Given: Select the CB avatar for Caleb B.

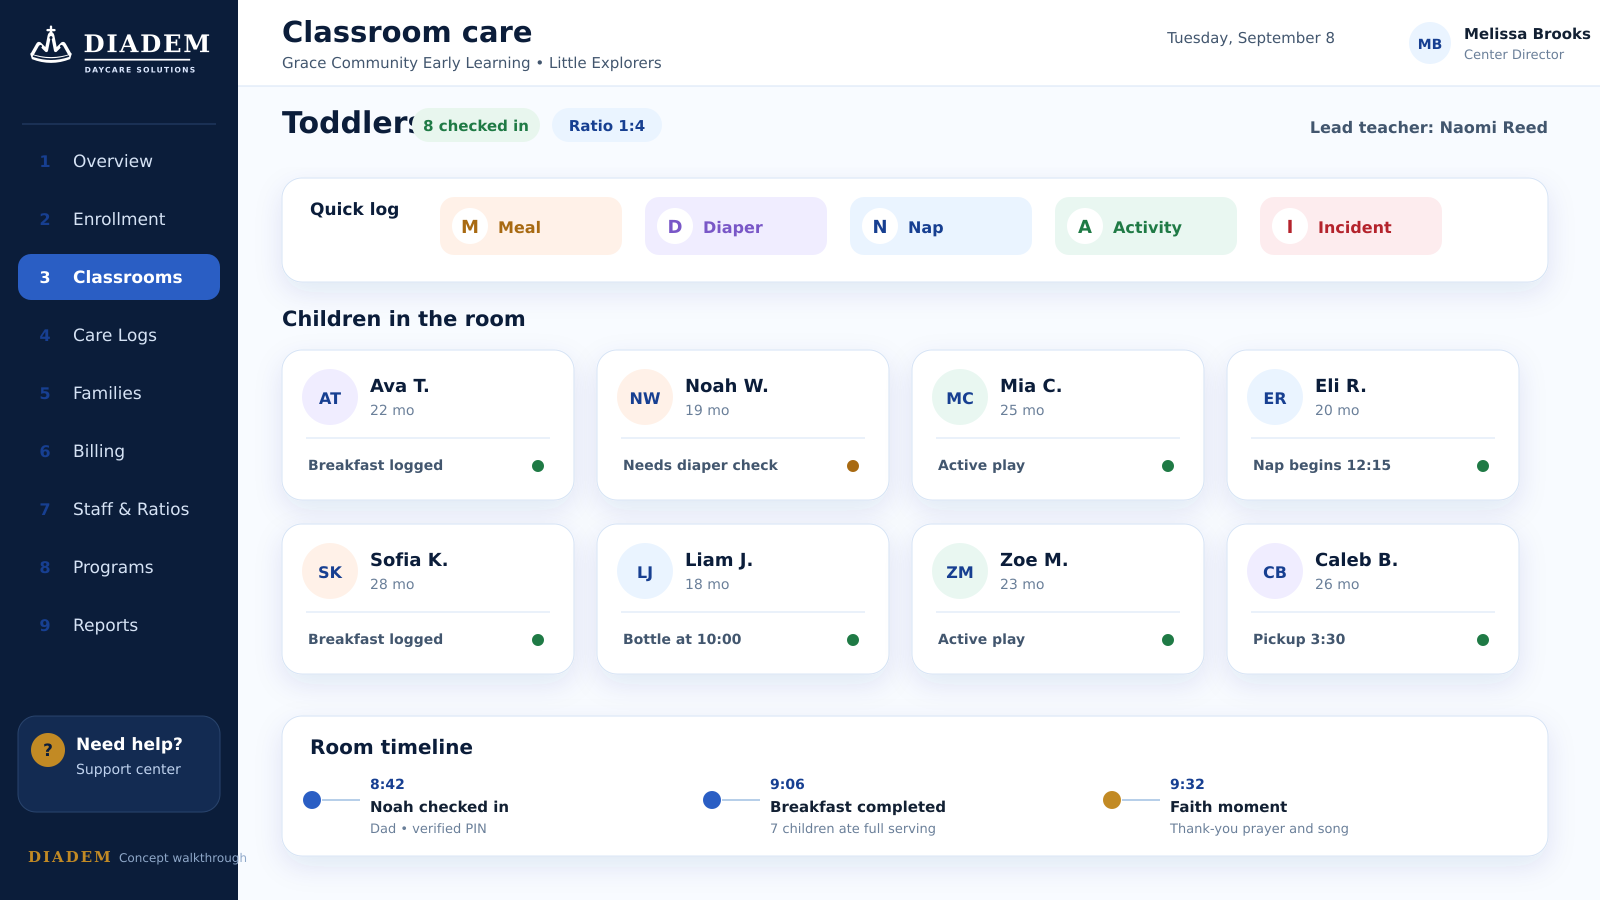Looking at the screenshot, I should 1275,571.
